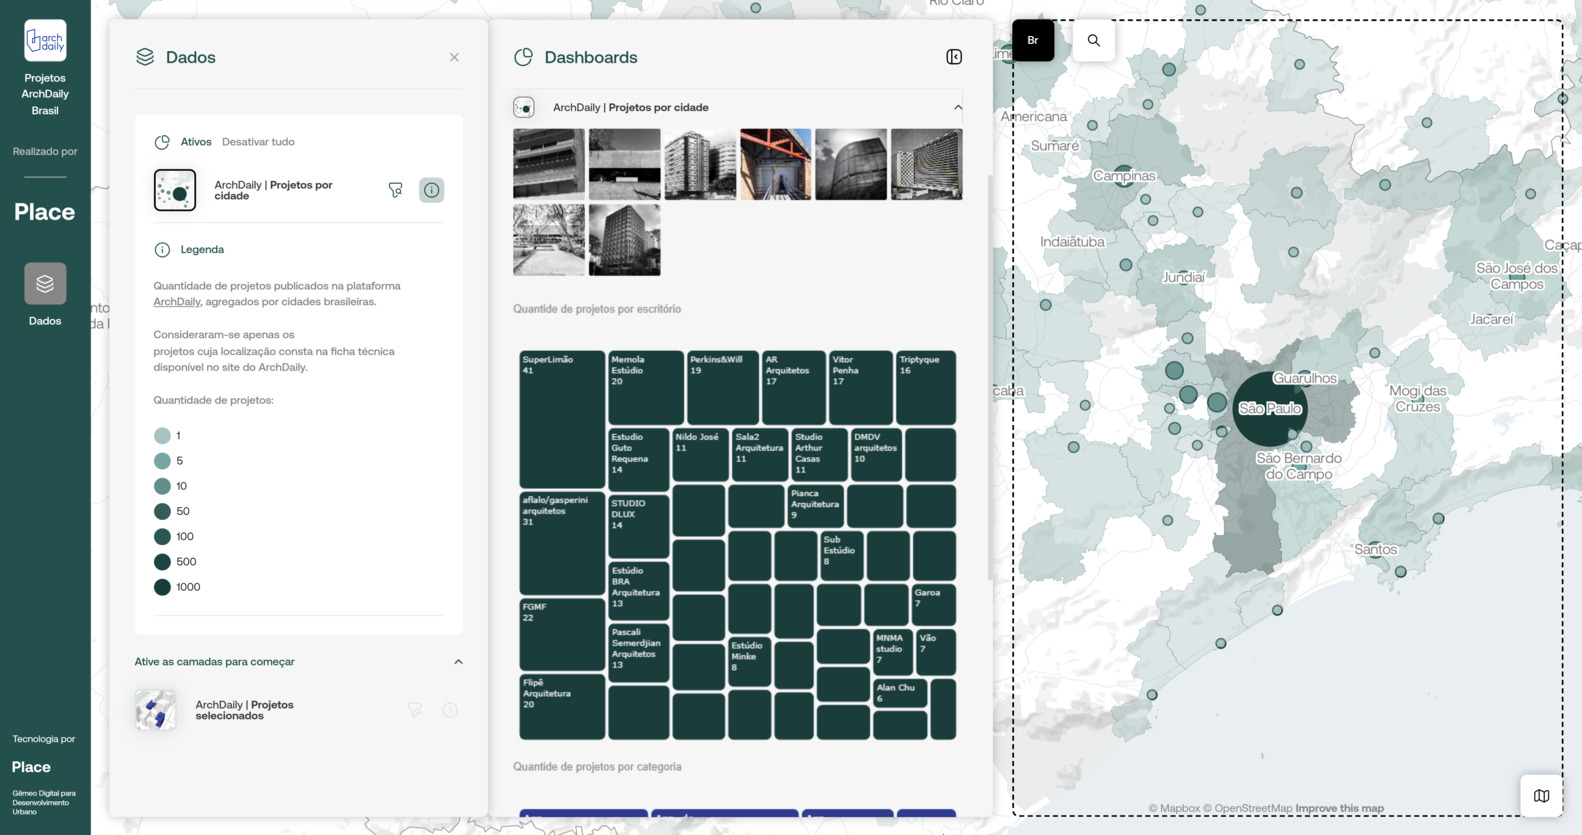The height and width of the screenshot is (835, 1582).
Task: Click info icon for Projetos por cidade
Action: pos(431,190)
